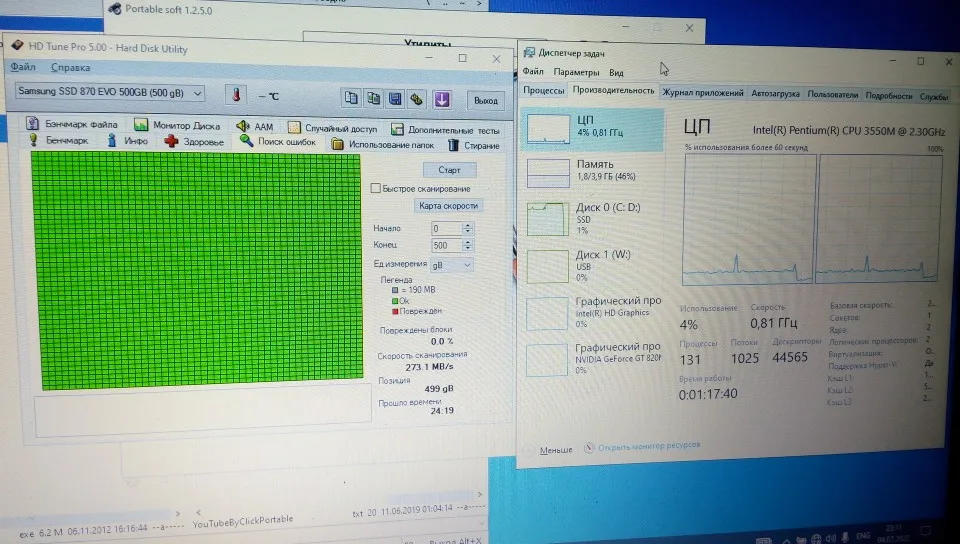
Task: Click the Начало value field
Action: [446, 228]
